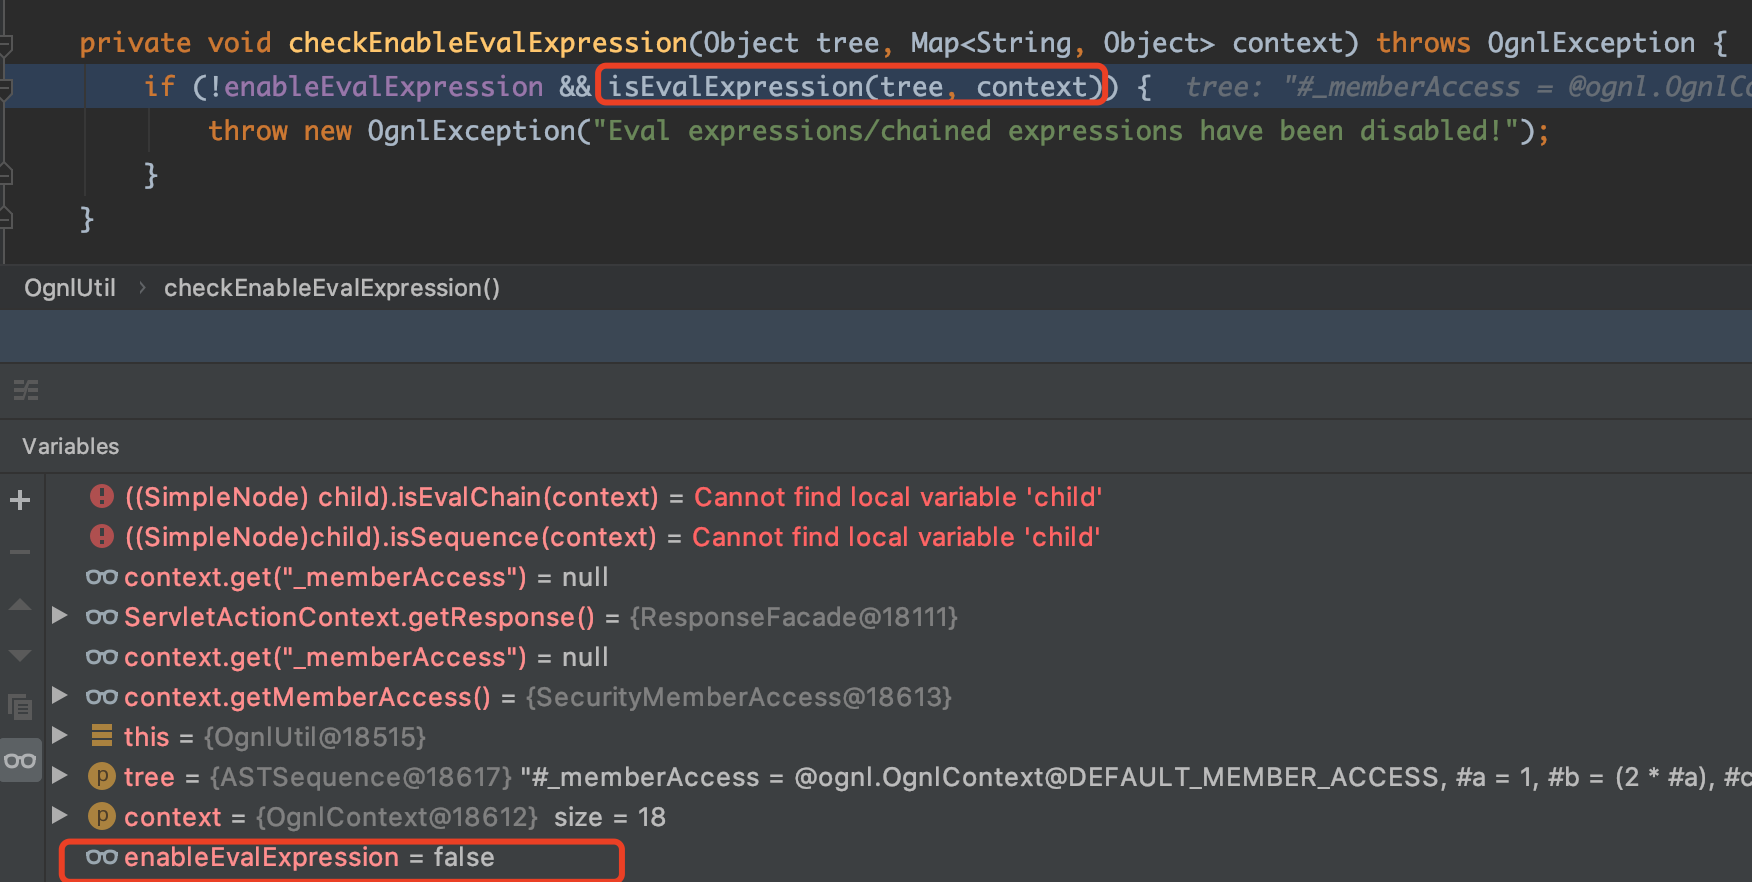Select the 'context = {OgnlContext@18612}' row
1752x882 pixels.
898,817
